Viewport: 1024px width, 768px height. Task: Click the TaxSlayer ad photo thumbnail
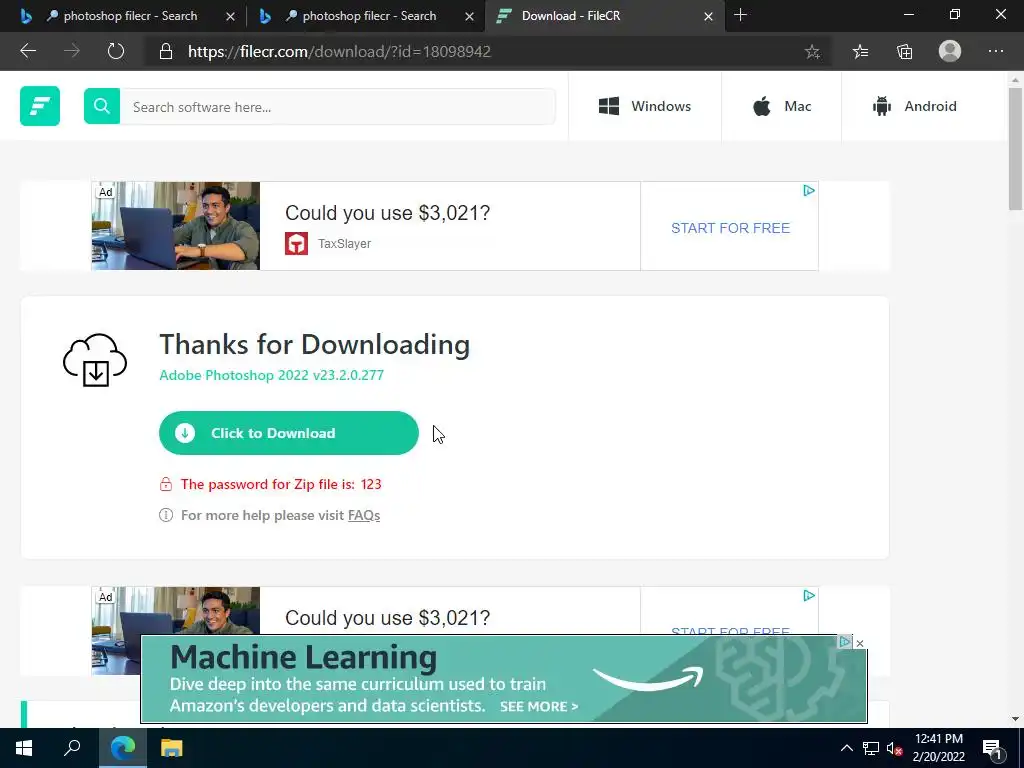pyautogui.click(x=176, y=226)
